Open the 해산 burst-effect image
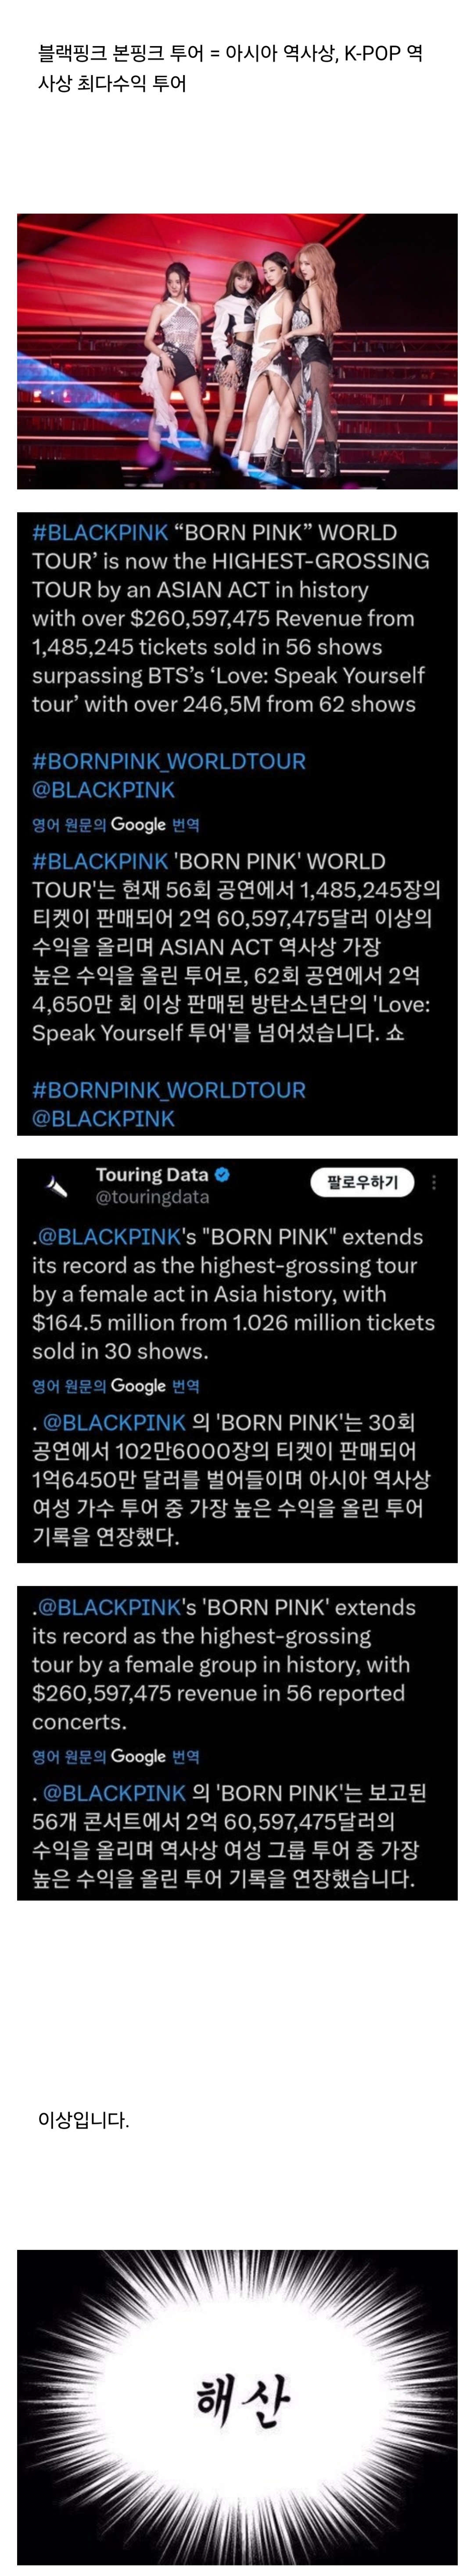 pos(237,2407)
